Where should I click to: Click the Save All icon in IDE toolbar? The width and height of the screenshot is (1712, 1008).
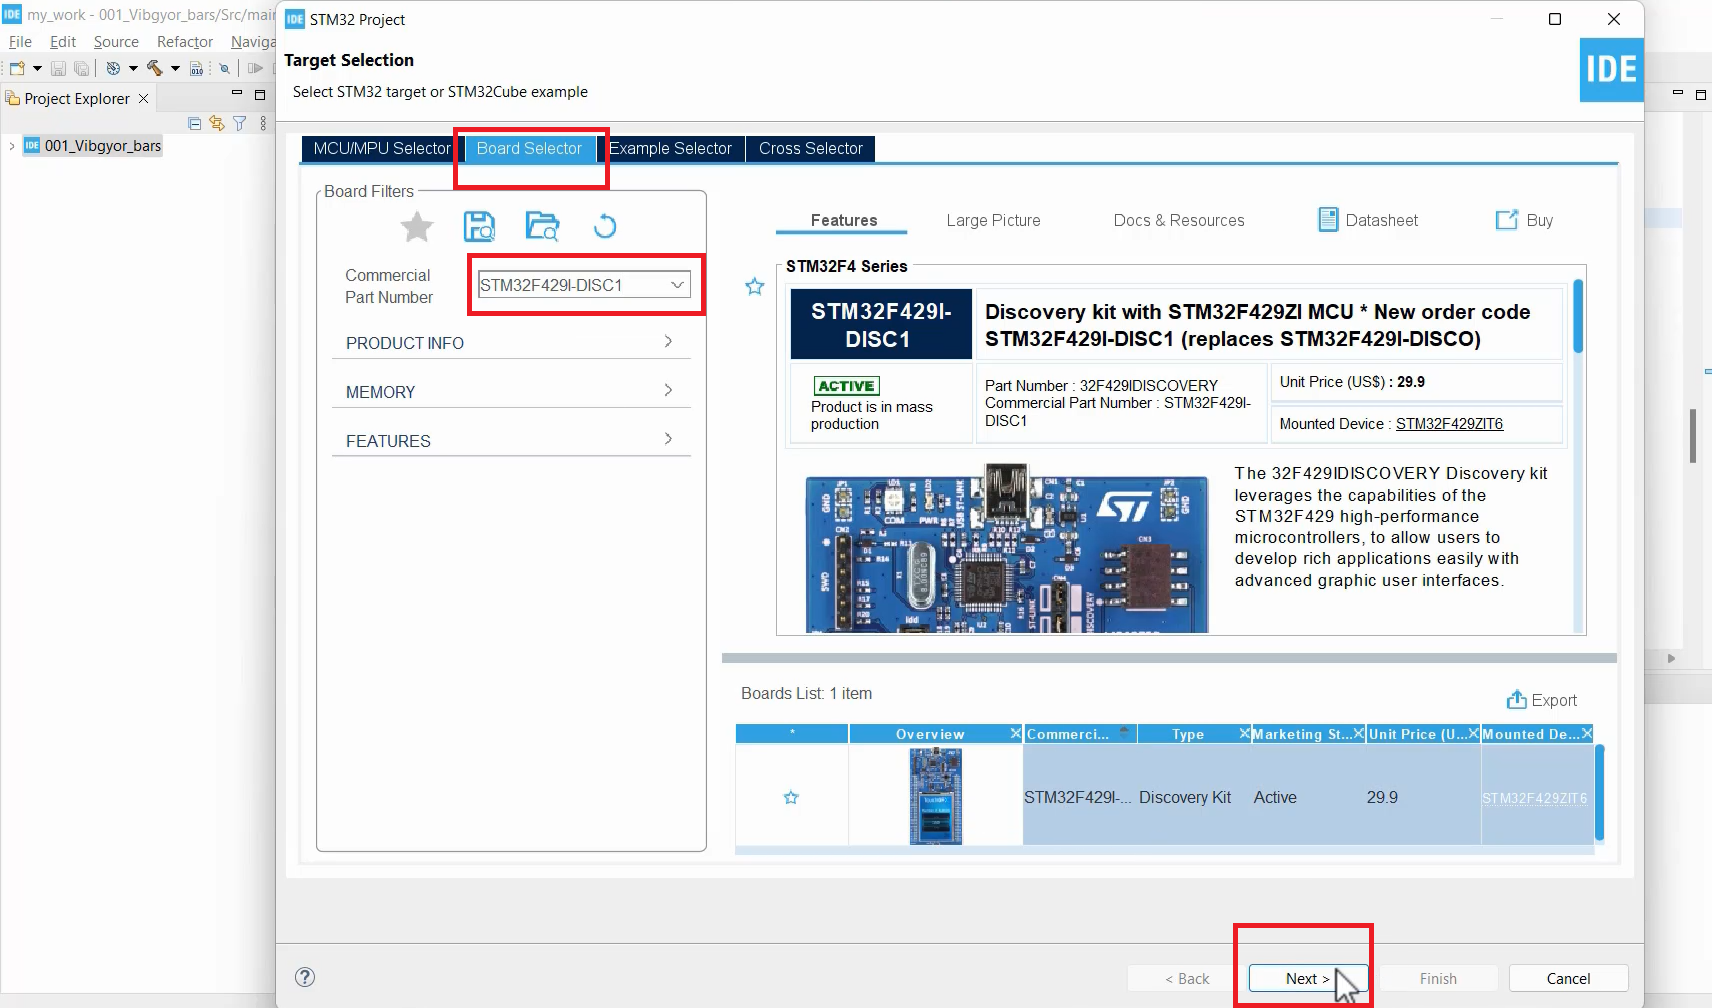pos(81,68)
